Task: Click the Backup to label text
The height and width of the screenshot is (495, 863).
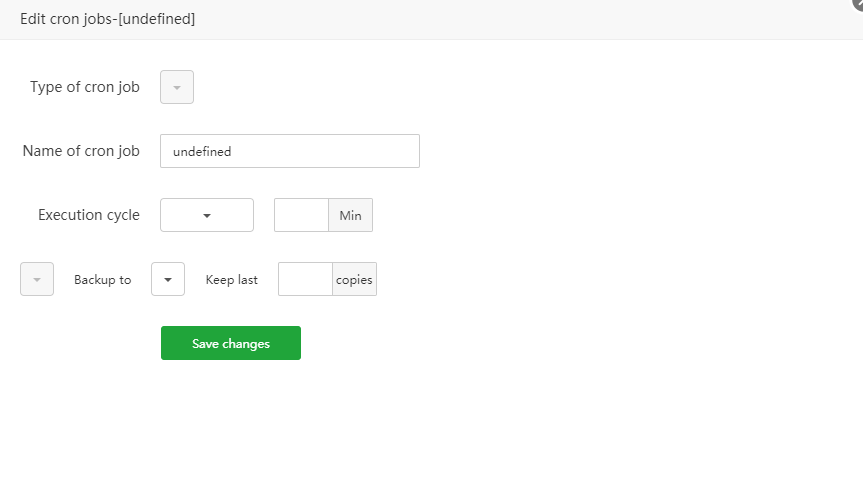Action: click(102, 280)
